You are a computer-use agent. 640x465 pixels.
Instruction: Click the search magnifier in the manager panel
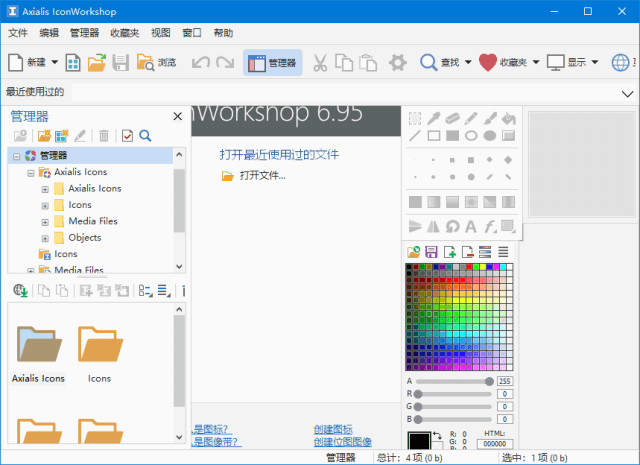[x=145, y=136]
